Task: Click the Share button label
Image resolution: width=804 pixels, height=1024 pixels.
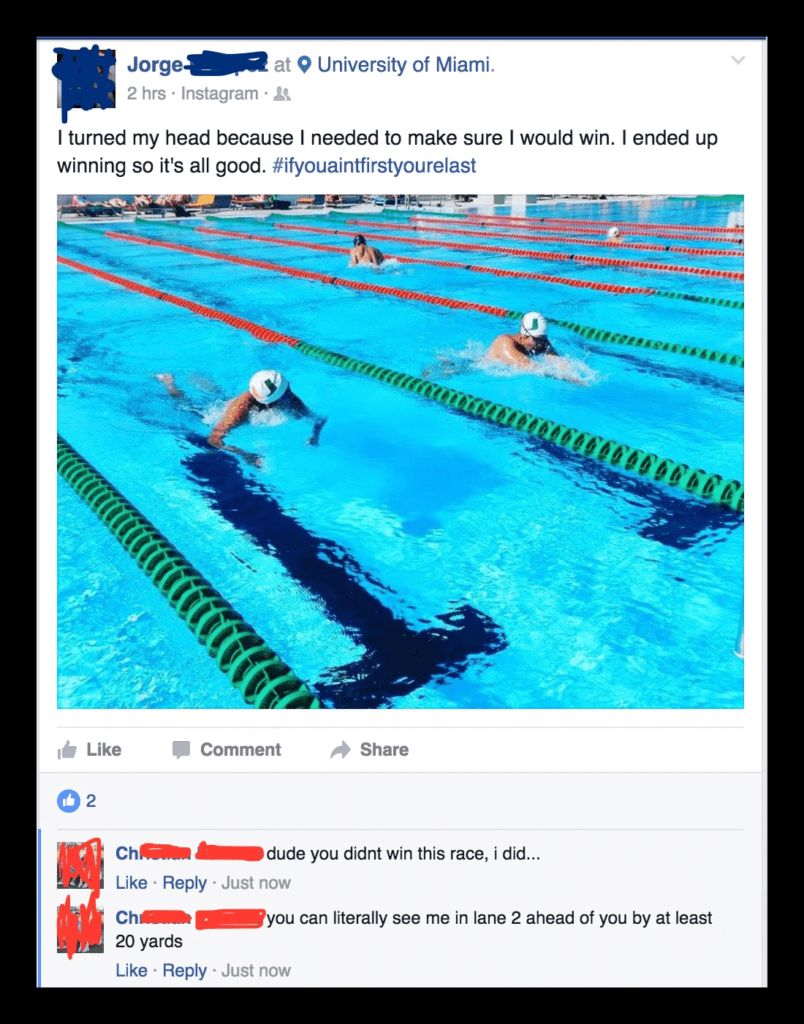Action: pyautogui.click(x=384, y=750)
